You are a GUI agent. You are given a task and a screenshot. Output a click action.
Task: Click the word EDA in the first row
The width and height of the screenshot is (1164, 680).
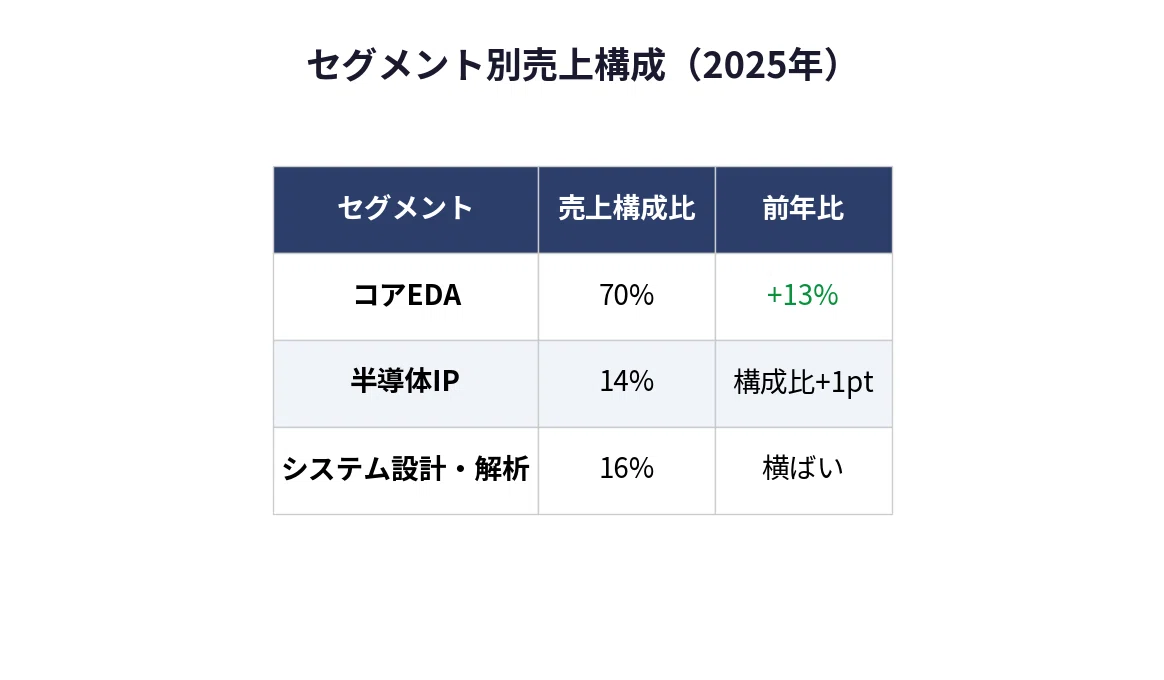pyautogui.click(x=434, y=295)
